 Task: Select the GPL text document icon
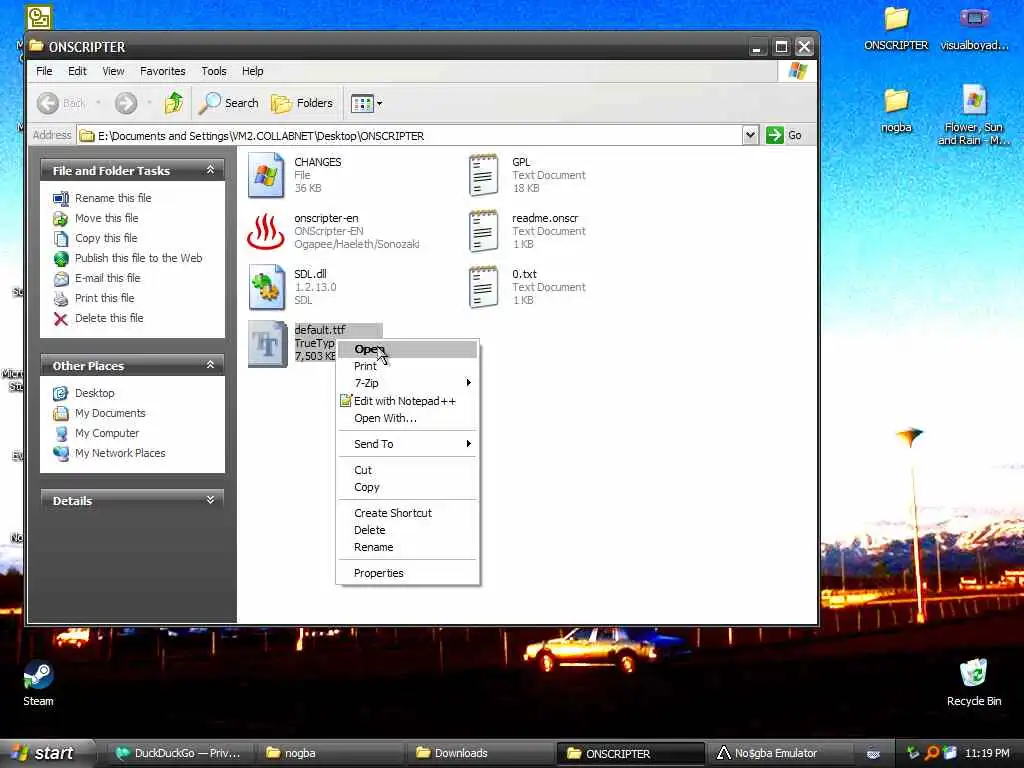coord(483,175)
